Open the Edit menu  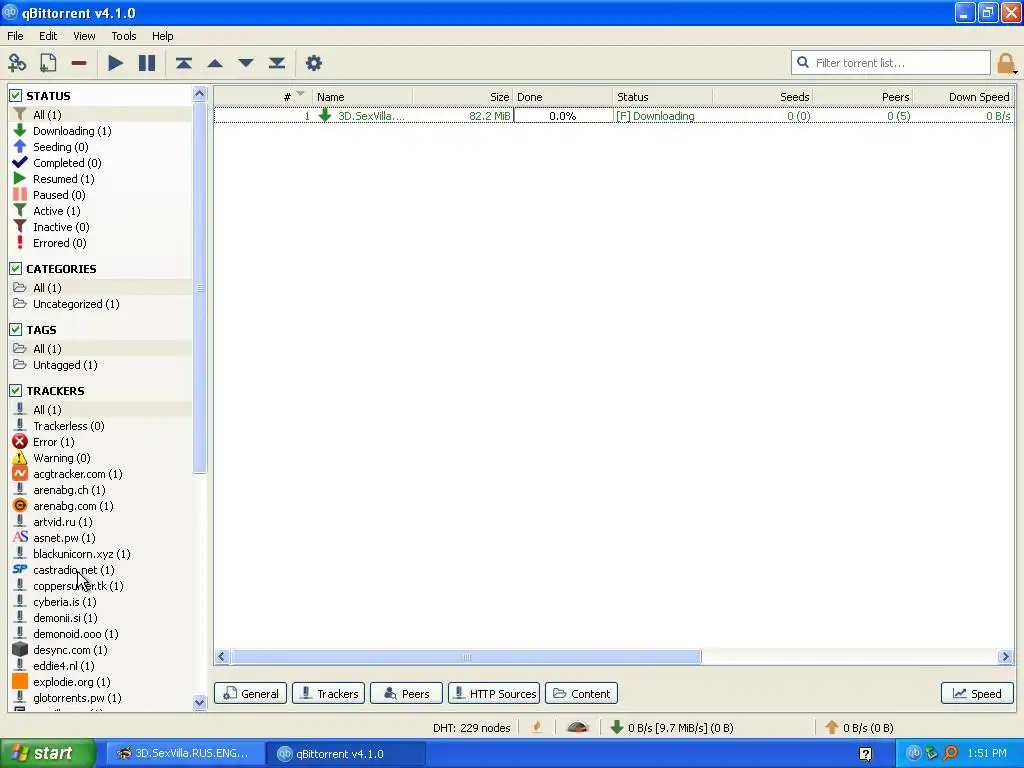pyautogui.click(x=48, y=36)
